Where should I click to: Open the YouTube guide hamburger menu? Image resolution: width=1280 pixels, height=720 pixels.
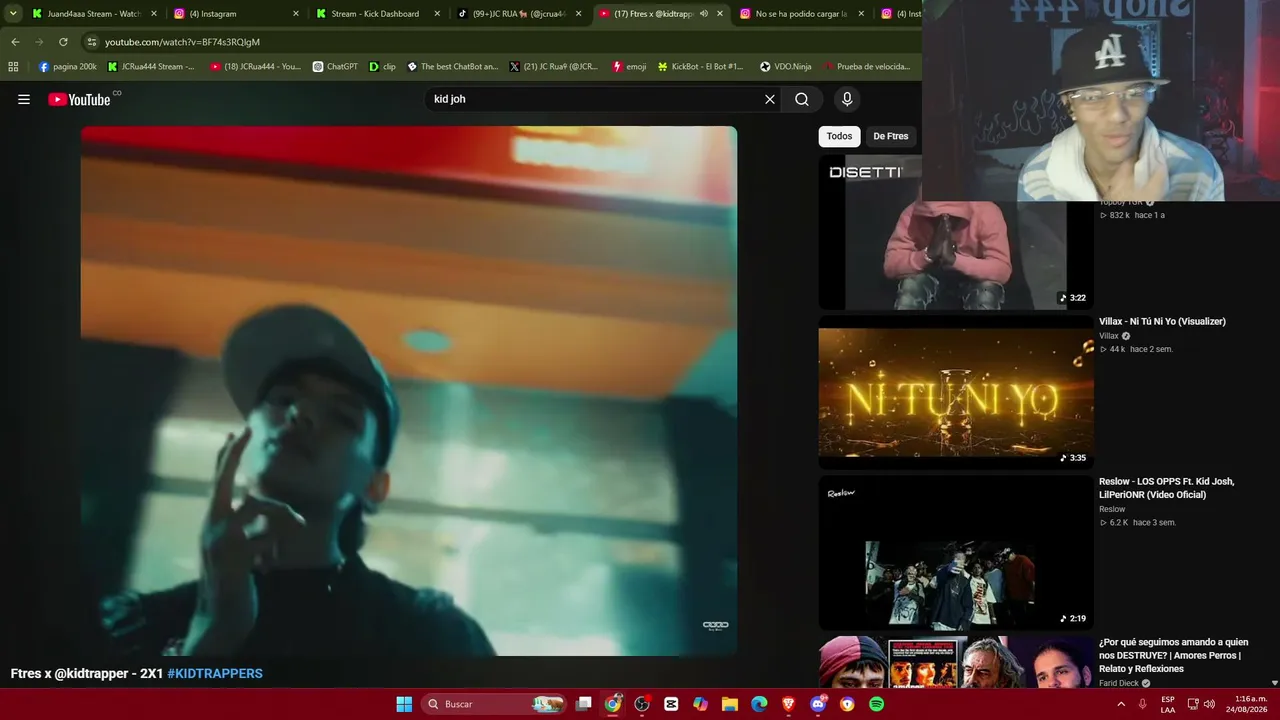coord(24,99)
